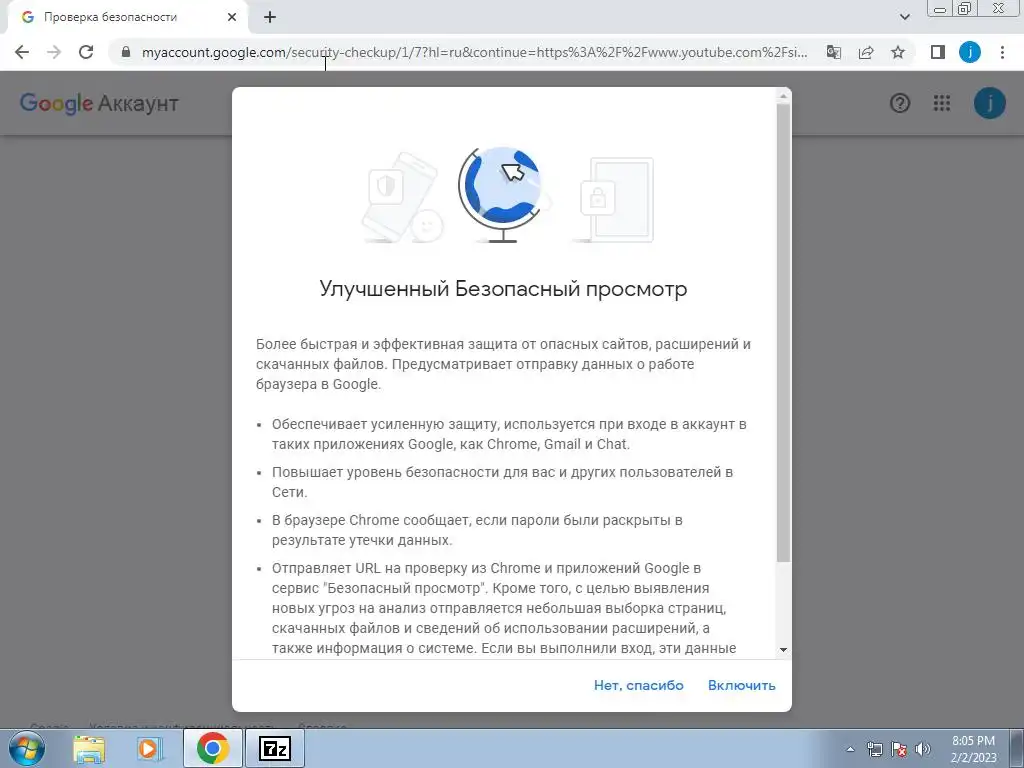Minimize the Chrome window
Image resolution: width=1024 pixels, height=768 pixels.
pyautogui.click(x=940, y=9)
